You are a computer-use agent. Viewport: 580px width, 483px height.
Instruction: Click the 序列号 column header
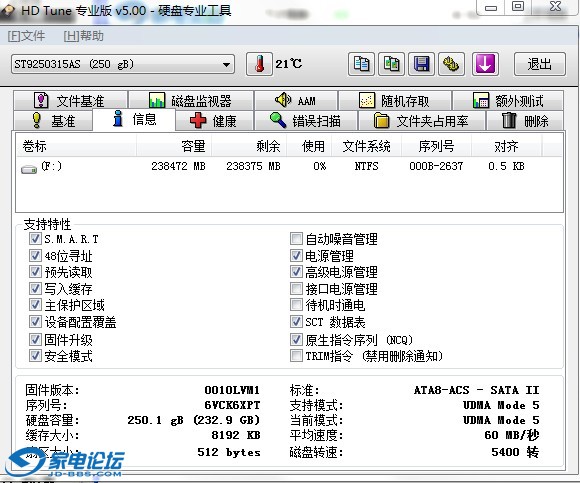tap(436, 146)
